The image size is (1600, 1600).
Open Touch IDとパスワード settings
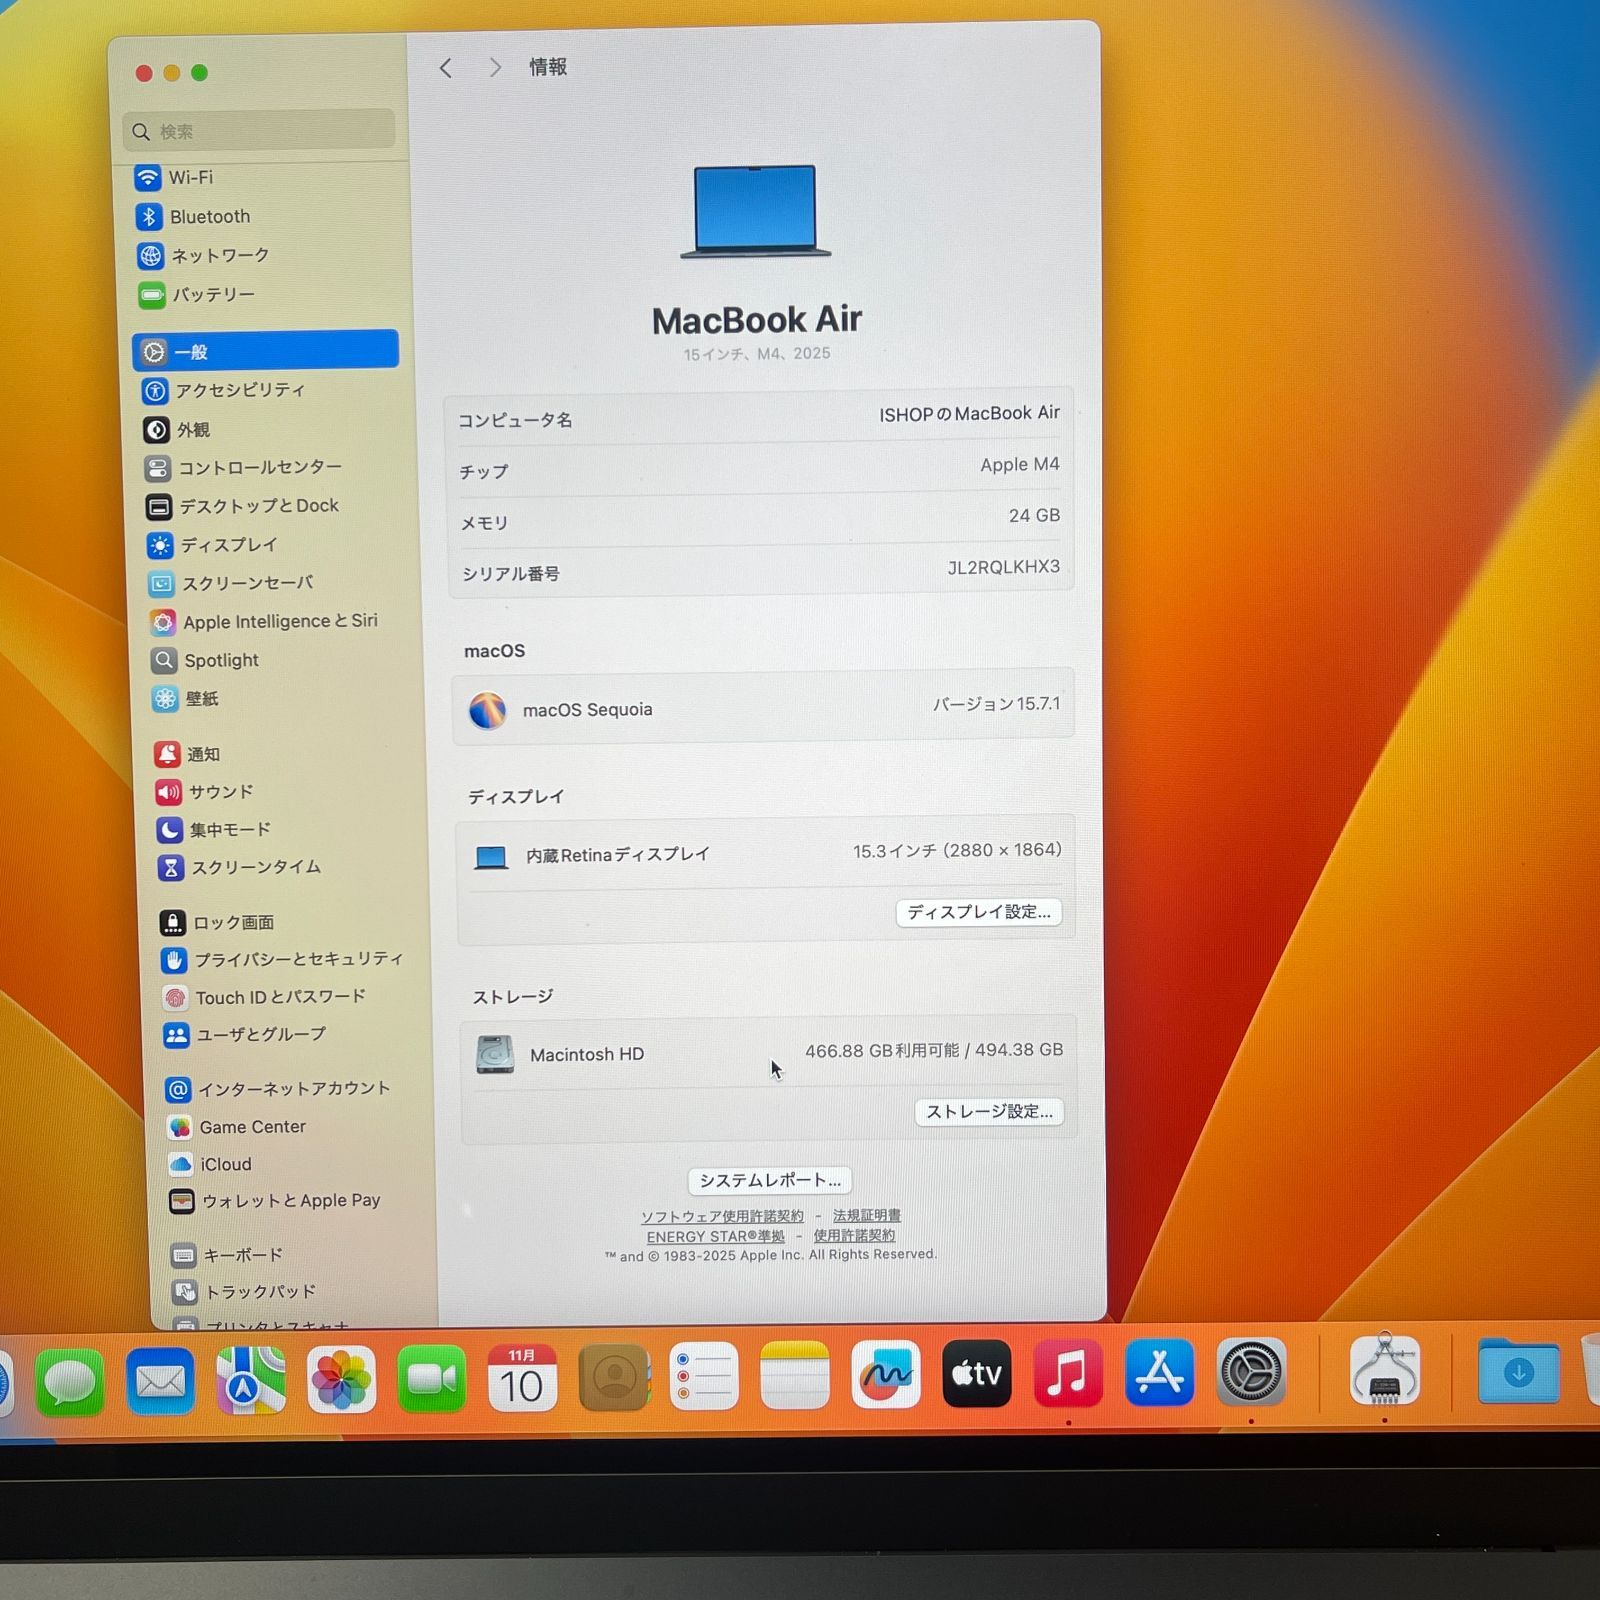pyautogui.click(x=270, y=997)
